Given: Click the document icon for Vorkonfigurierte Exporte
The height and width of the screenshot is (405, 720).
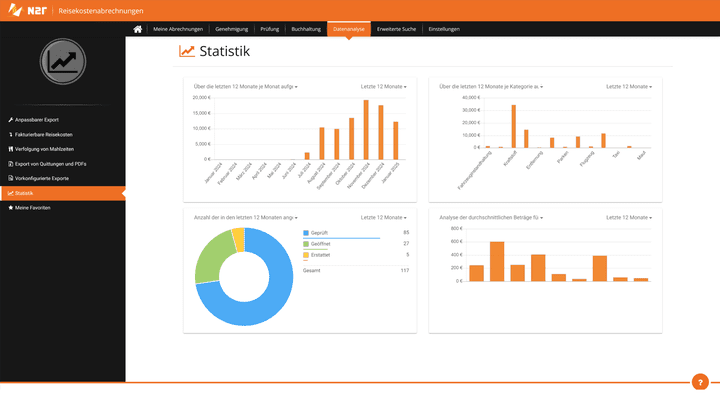Looking at the screenshot, I should coord(10,178).
